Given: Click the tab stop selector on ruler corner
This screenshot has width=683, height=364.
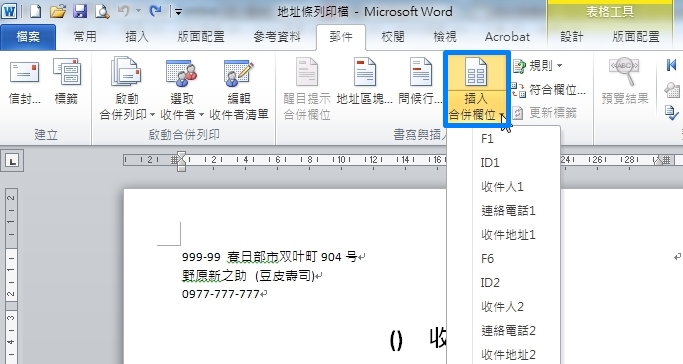Looking at the screenshot, I should [13, 162].
